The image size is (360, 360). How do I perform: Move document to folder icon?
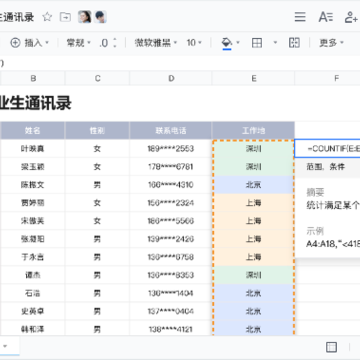65,17
